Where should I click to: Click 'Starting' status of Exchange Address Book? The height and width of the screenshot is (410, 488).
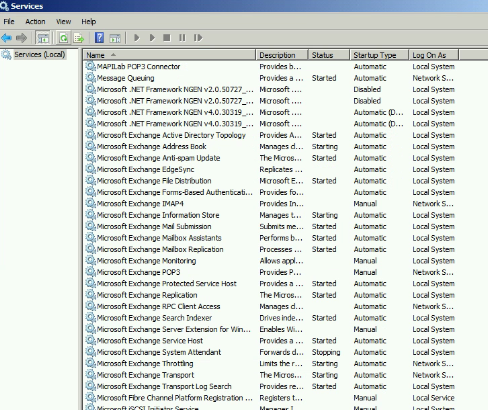(325, 146)
